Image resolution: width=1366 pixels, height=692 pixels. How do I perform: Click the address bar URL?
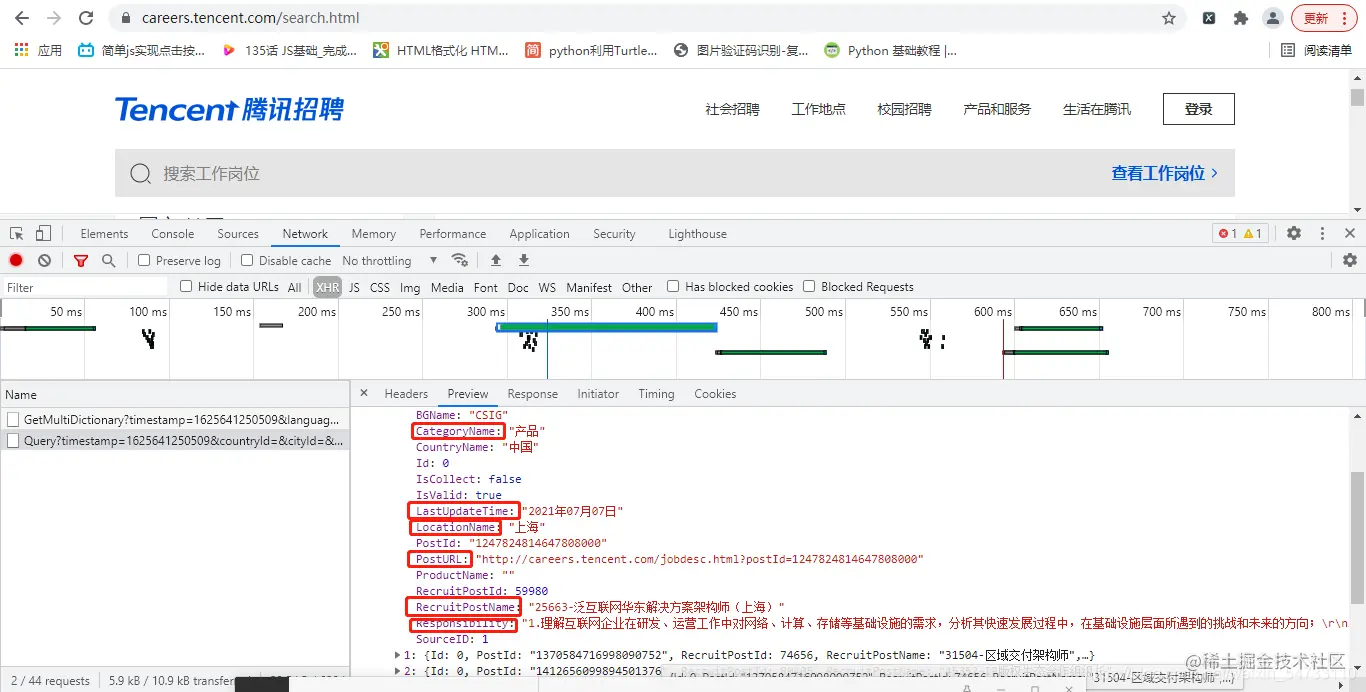pos(251,18)
